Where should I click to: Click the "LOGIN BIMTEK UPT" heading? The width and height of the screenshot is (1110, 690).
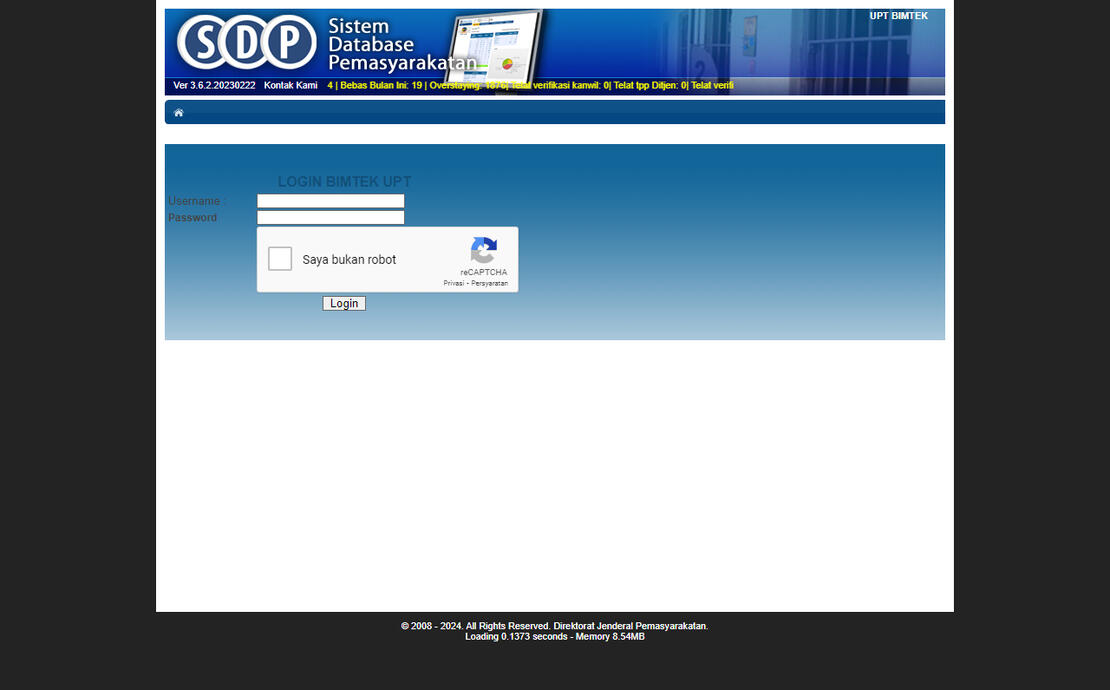[344, 181]
